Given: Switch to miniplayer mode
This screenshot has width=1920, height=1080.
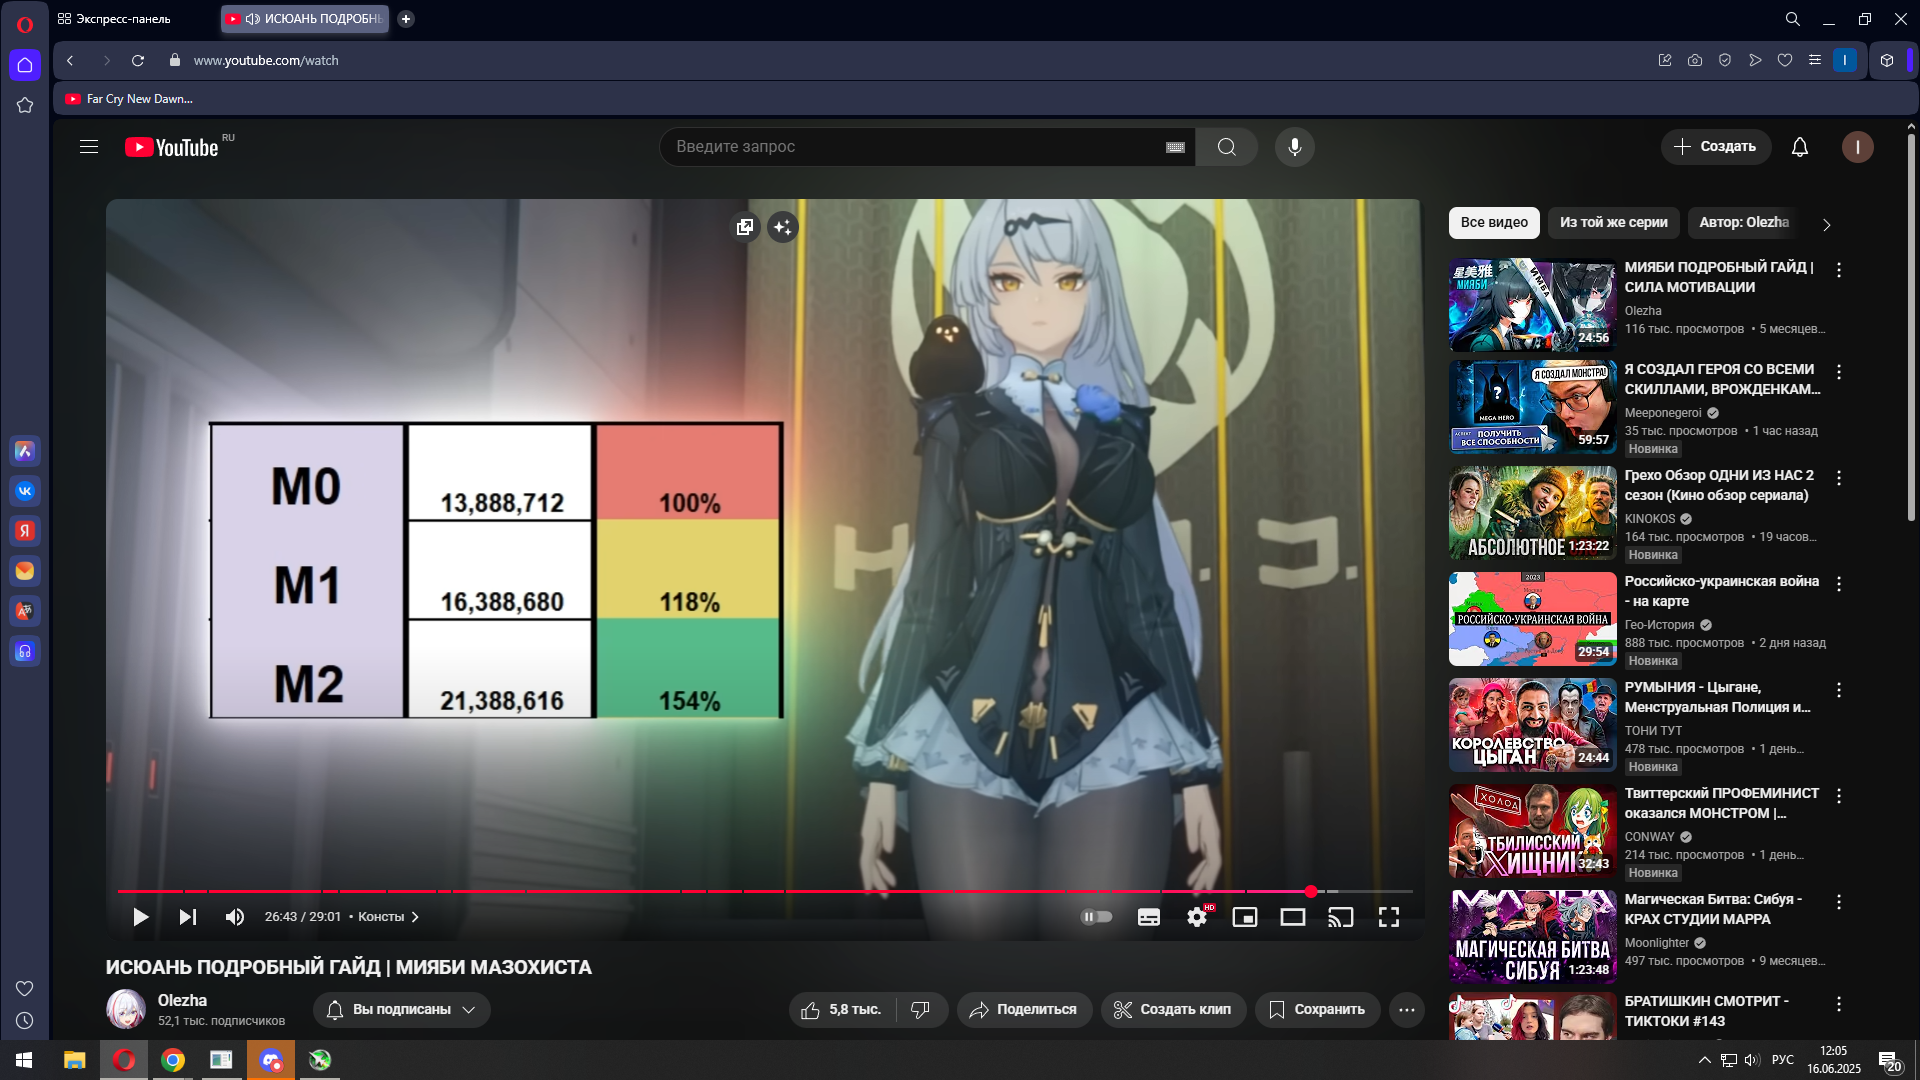Looking at the screenshot, I should coord(1245,917).
